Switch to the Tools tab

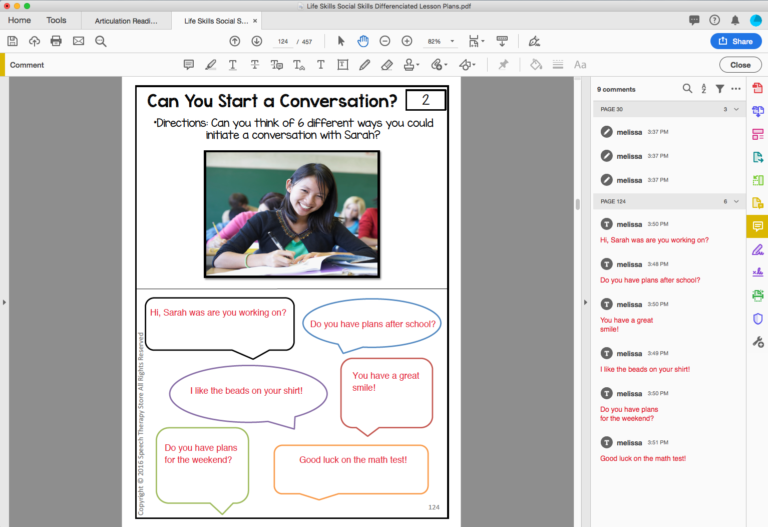[56, 20]
